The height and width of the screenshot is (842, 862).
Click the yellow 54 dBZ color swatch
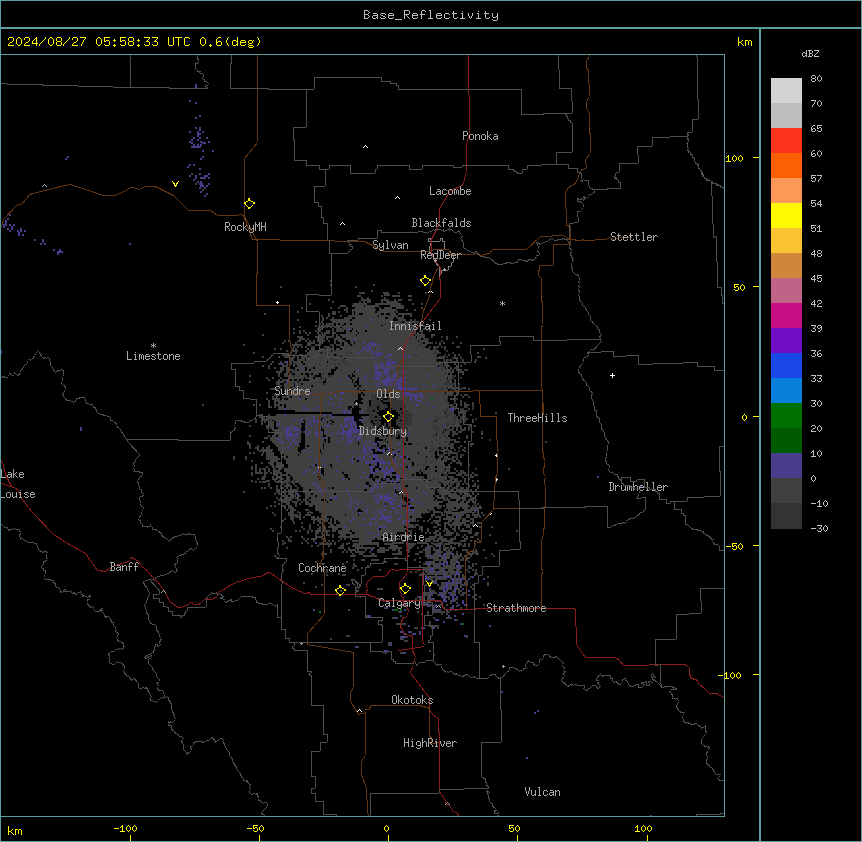pyautogui.click(x=786, y=215)
